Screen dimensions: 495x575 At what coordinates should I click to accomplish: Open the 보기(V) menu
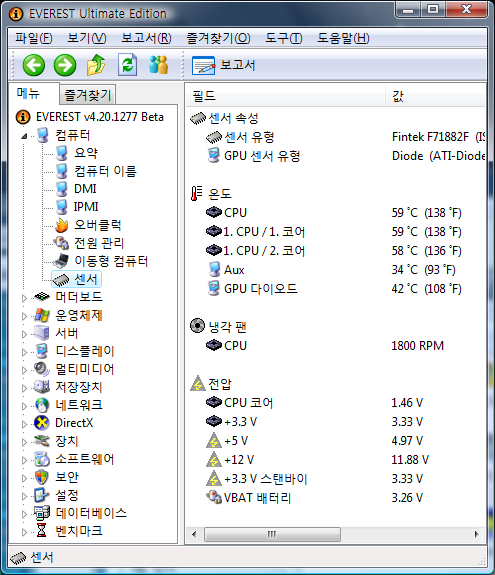coord(87,38)
